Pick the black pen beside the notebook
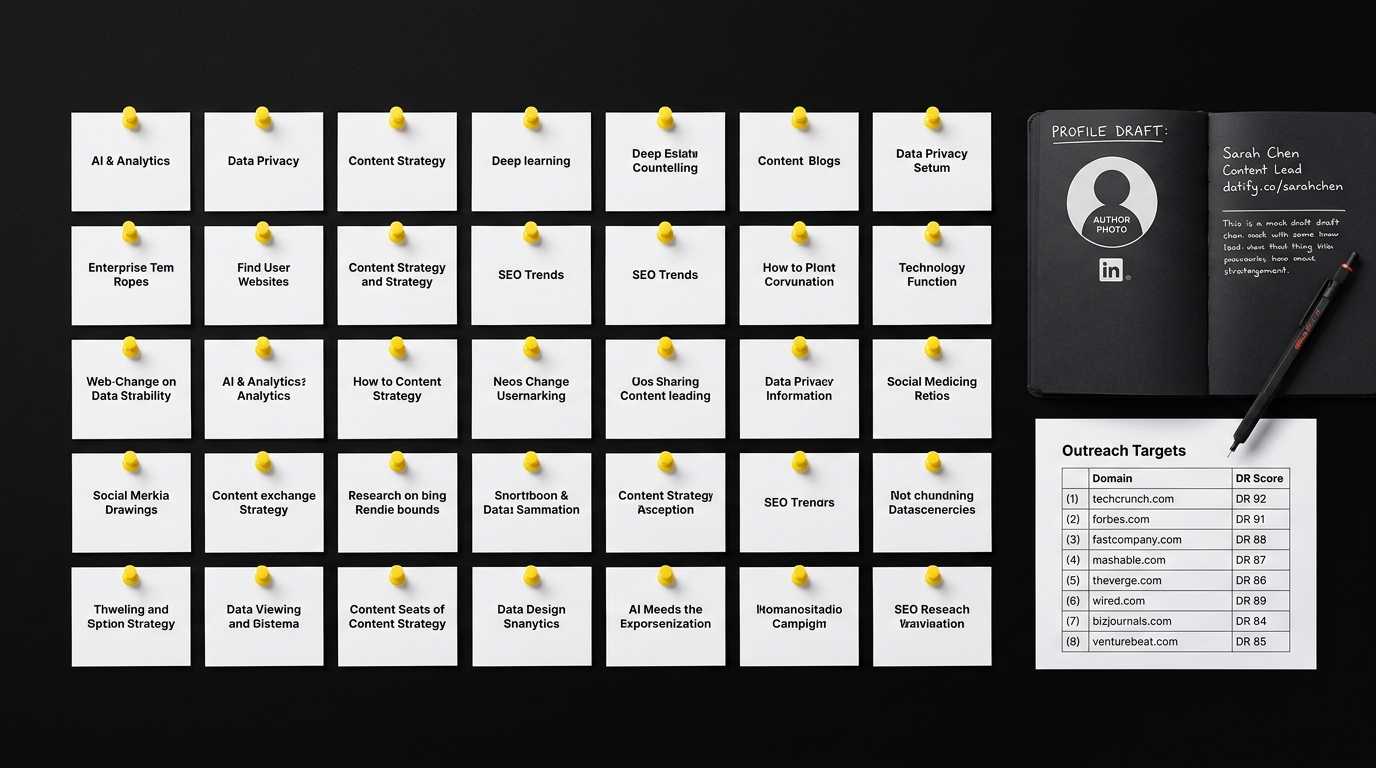This screenshot has height=768, width=1376. click(x=1294, y=354)
